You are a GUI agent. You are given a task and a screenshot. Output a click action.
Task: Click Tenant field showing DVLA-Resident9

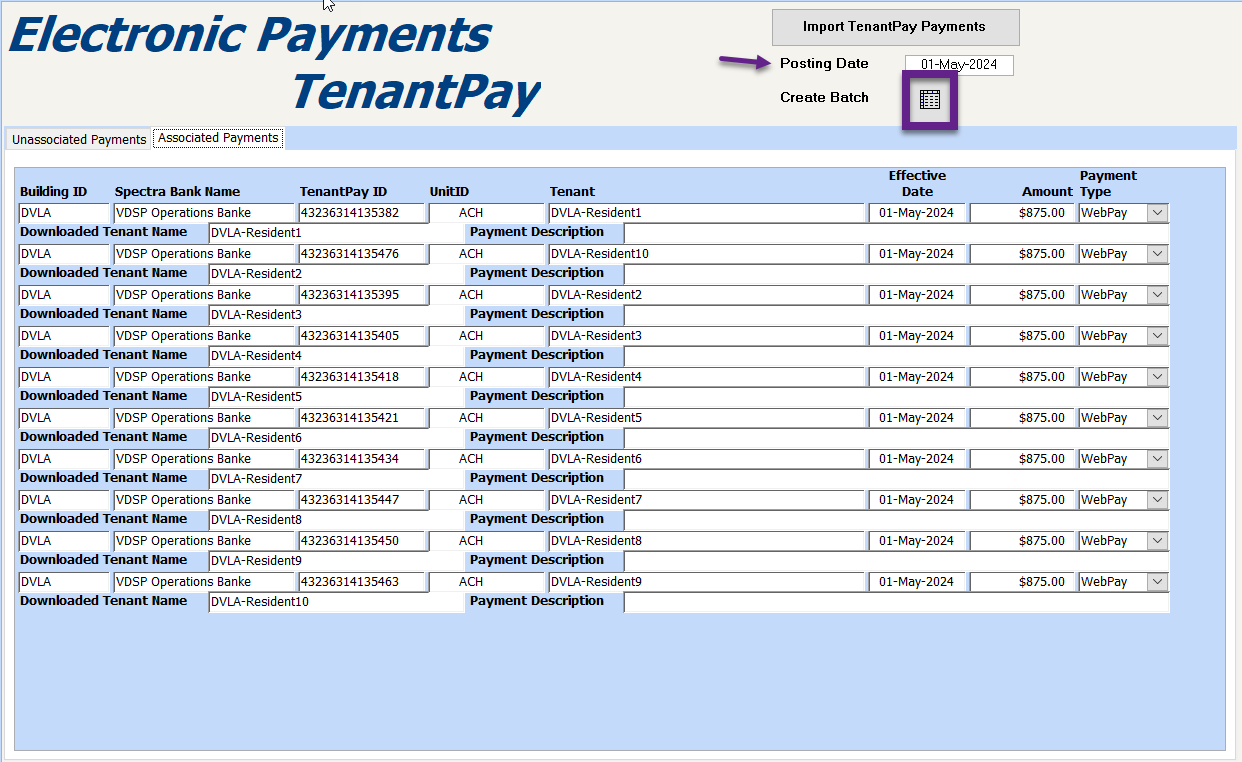pyautogui.click(x=706, y=582)
